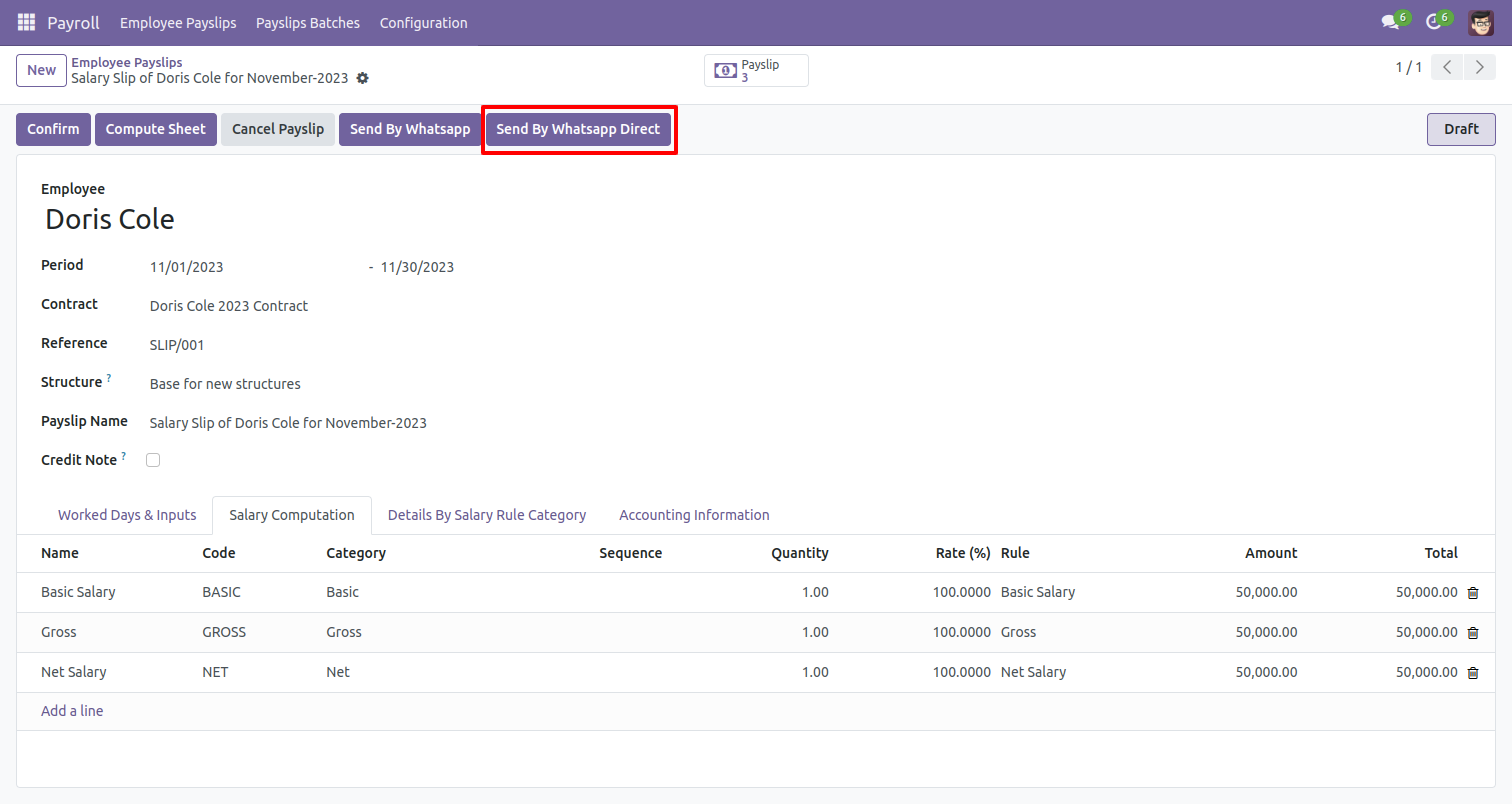
Task: Open the Contract field Doris Cole 2023 Contract
Action: (229, 306)
